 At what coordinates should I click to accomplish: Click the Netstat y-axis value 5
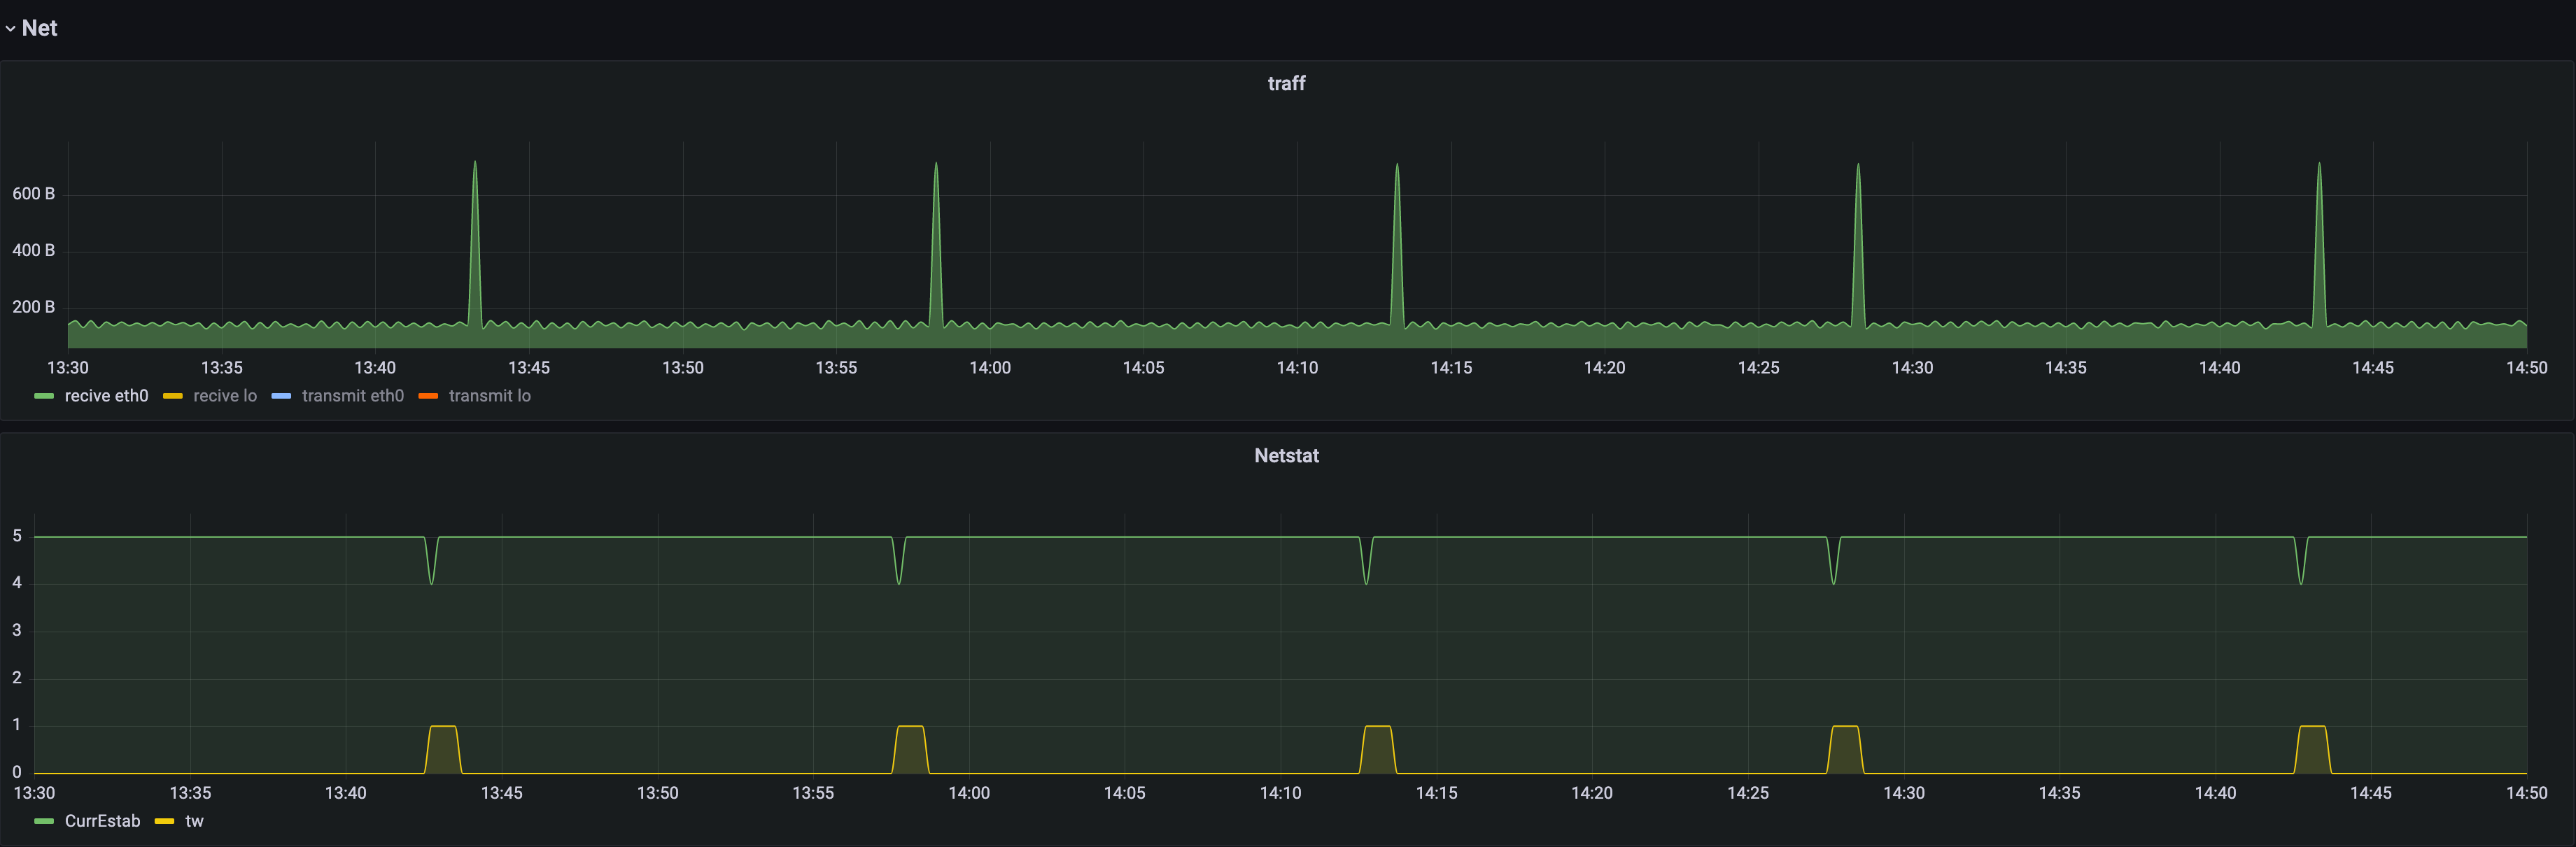(x=17, y=536)
